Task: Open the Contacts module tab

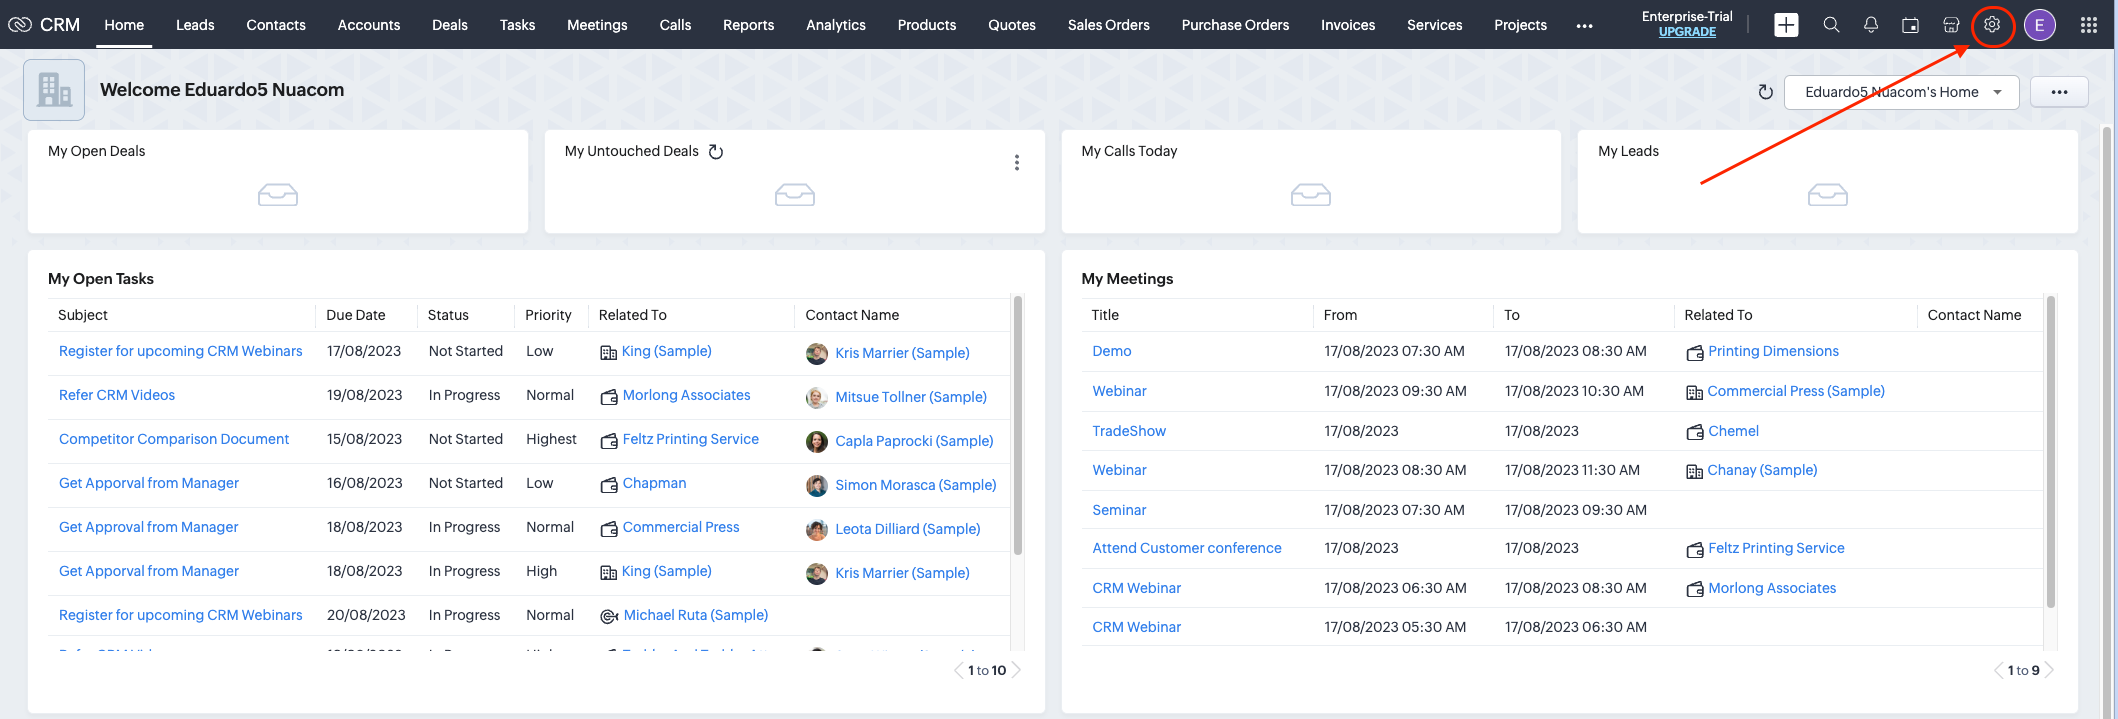Action: 276,25
